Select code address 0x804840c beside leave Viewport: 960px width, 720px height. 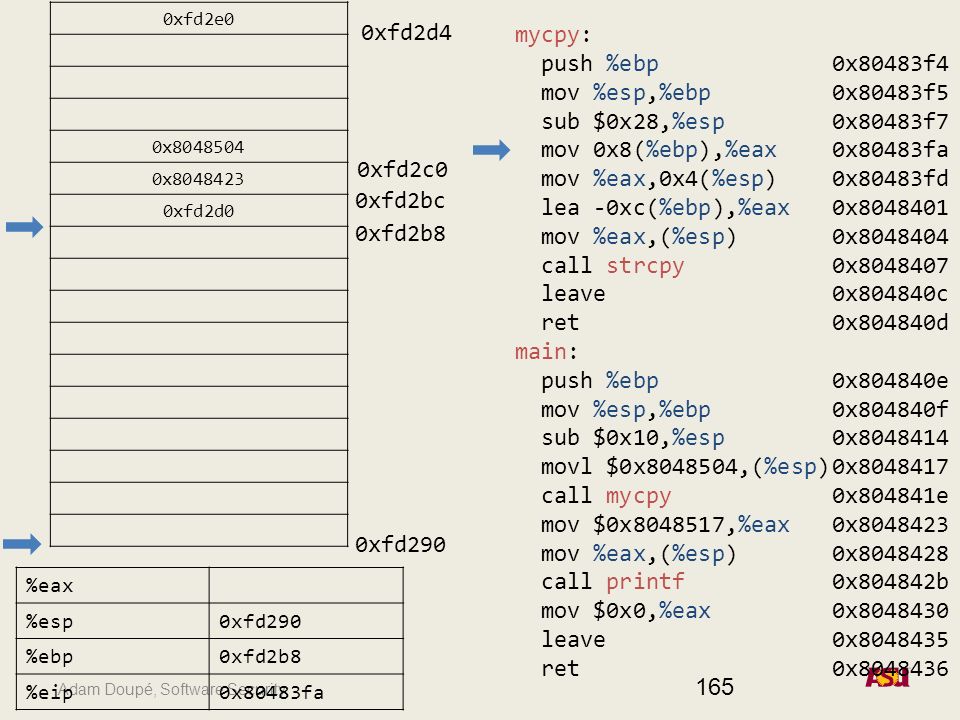tap(890, 294)
